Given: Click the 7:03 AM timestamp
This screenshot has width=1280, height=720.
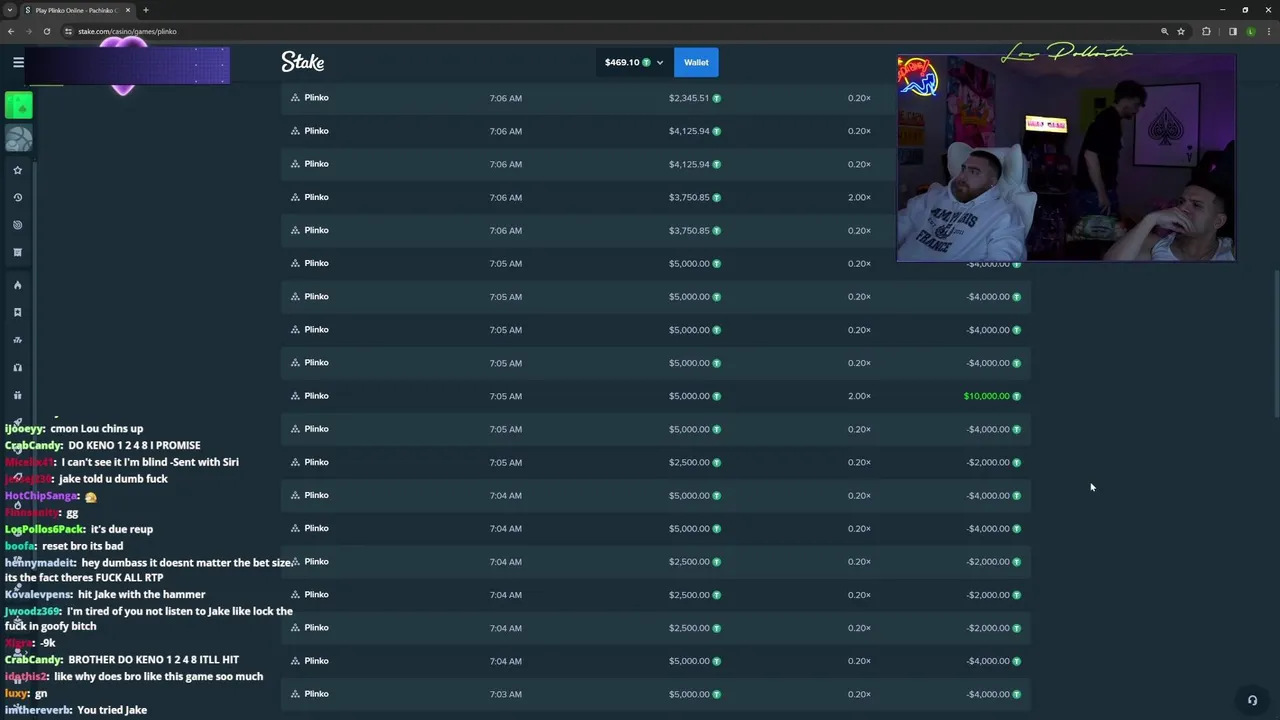Looking at the screenshot, I should coord(505,694).
